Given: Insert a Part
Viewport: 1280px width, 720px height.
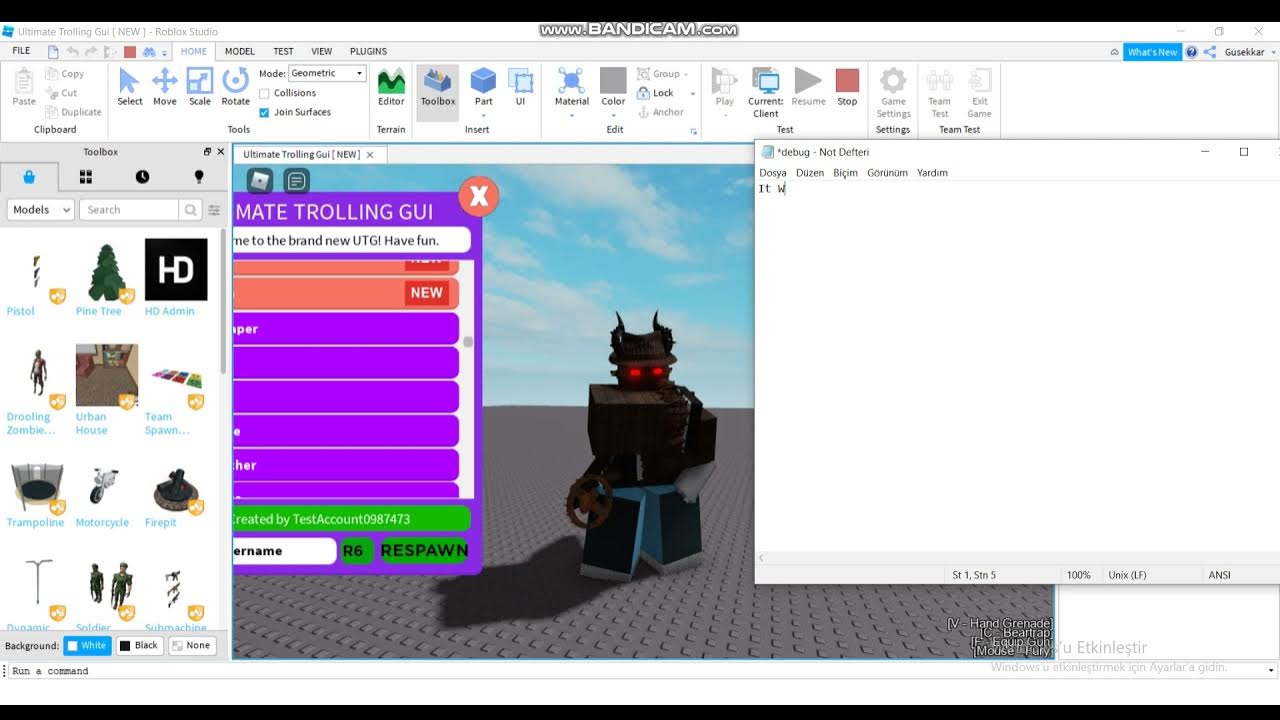Looking at the screenshot, I should pyautogui.click(x=484, y=87).
